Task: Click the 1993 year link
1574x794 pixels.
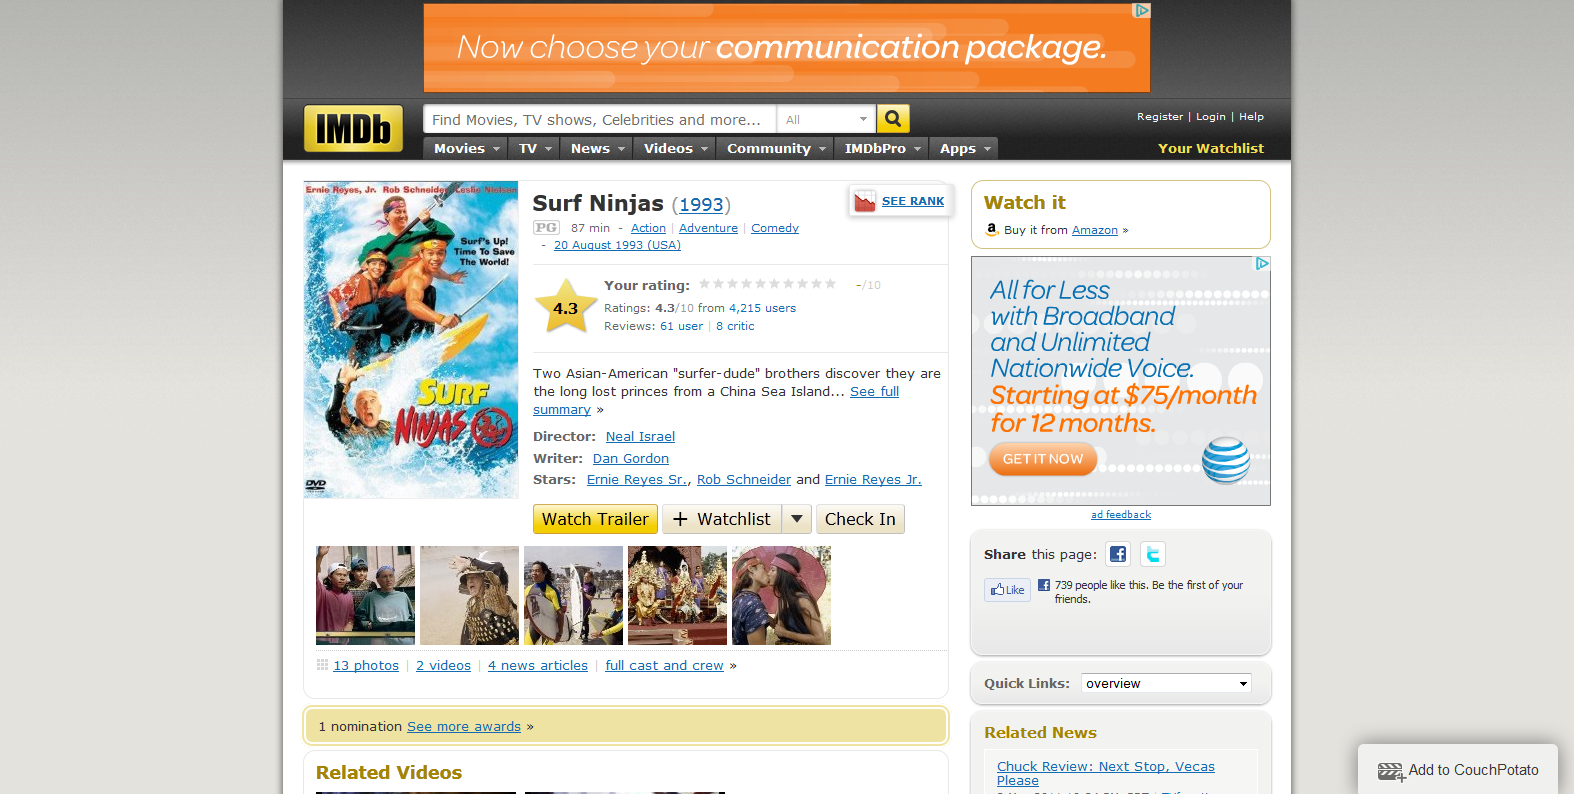Action: pos(701,205)
